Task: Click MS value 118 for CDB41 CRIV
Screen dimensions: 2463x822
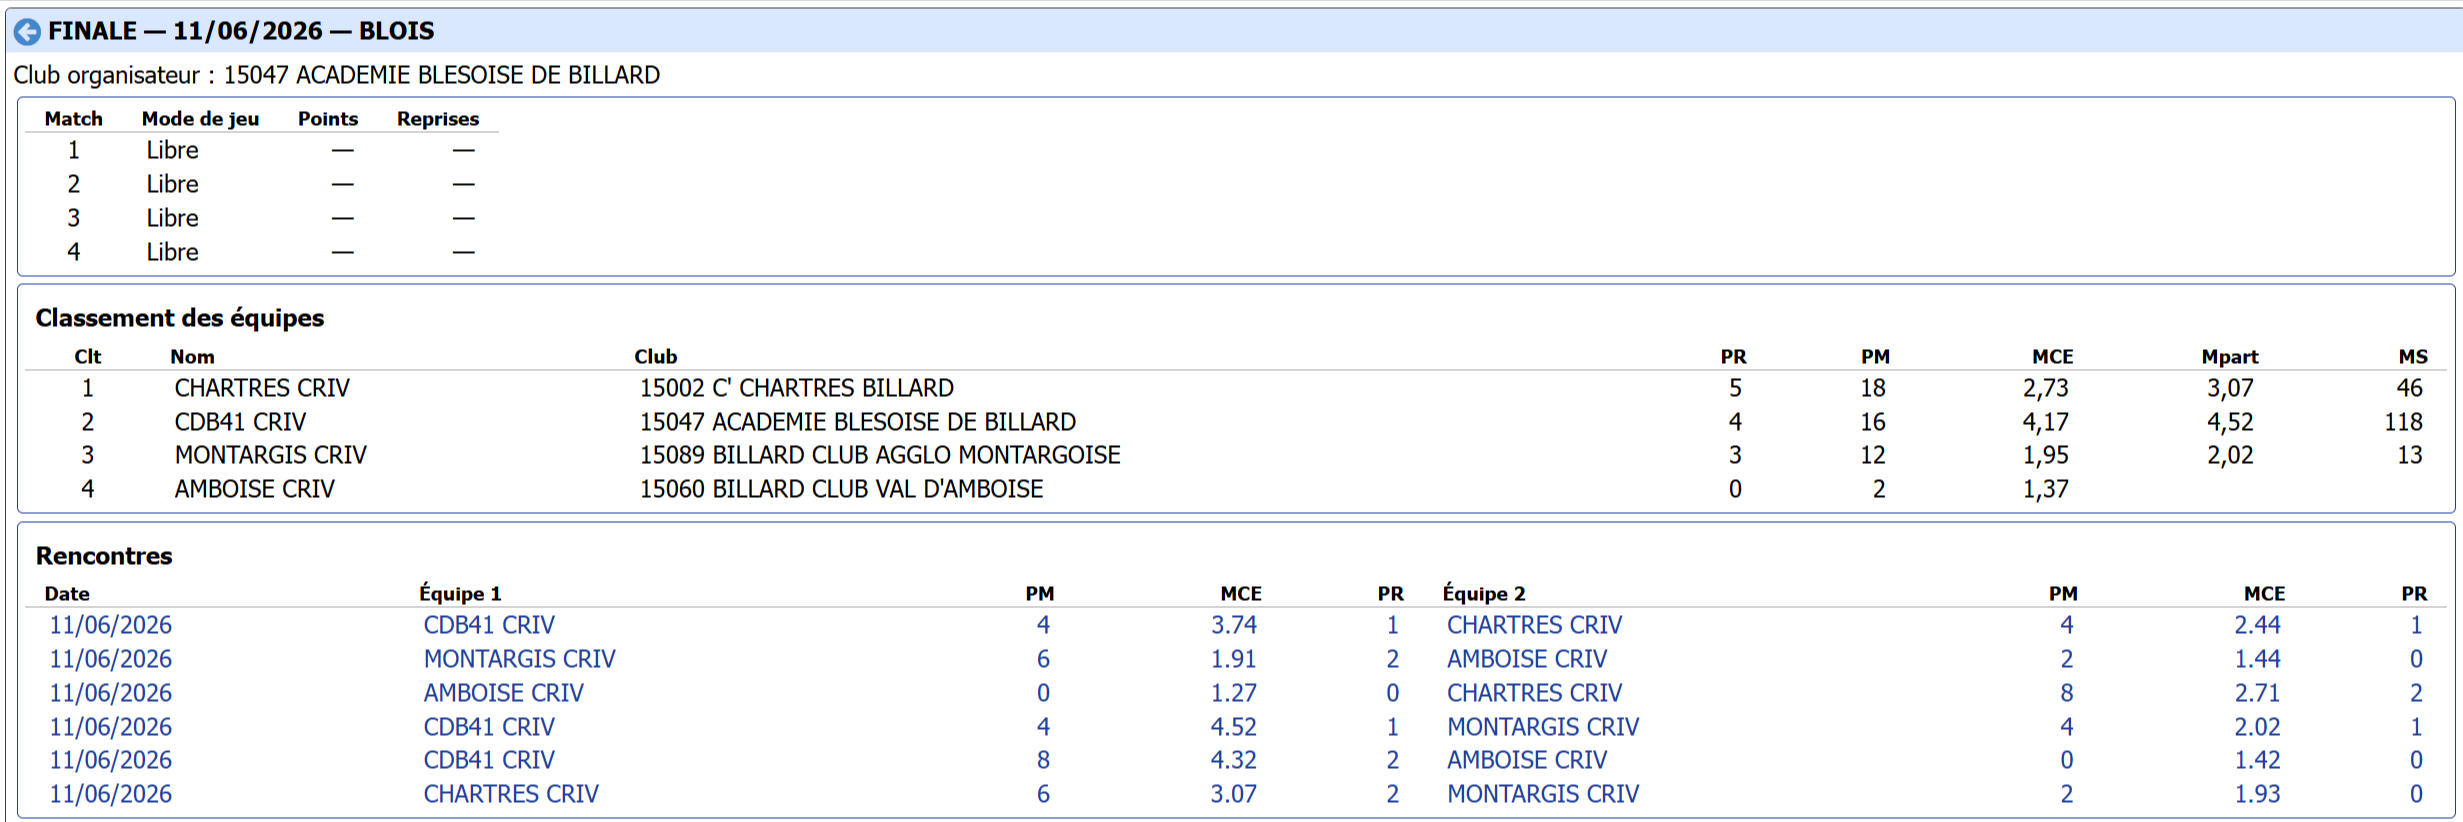Action: point(2403,422)
